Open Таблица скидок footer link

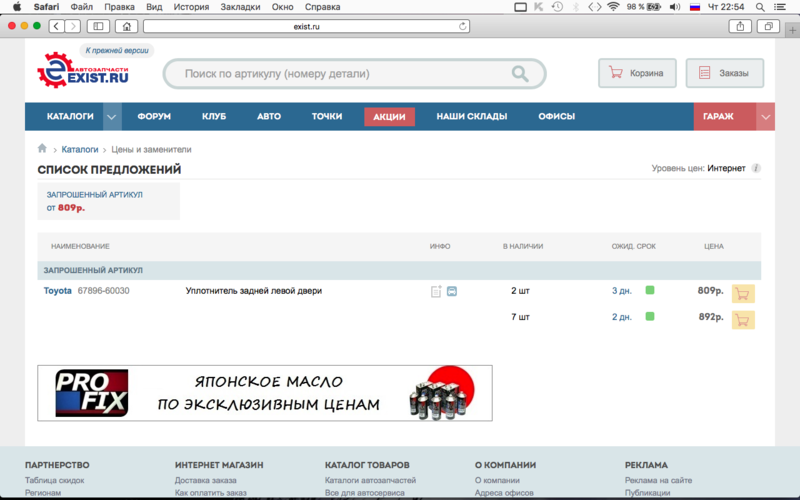coord(55,480)
